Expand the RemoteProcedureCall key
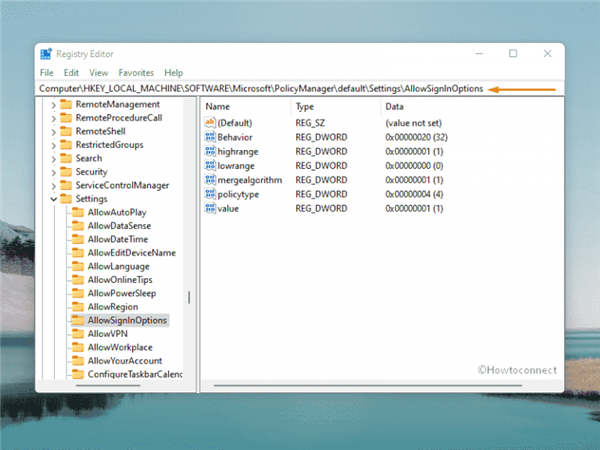The image size is (600, 450). tap(54, 119)
